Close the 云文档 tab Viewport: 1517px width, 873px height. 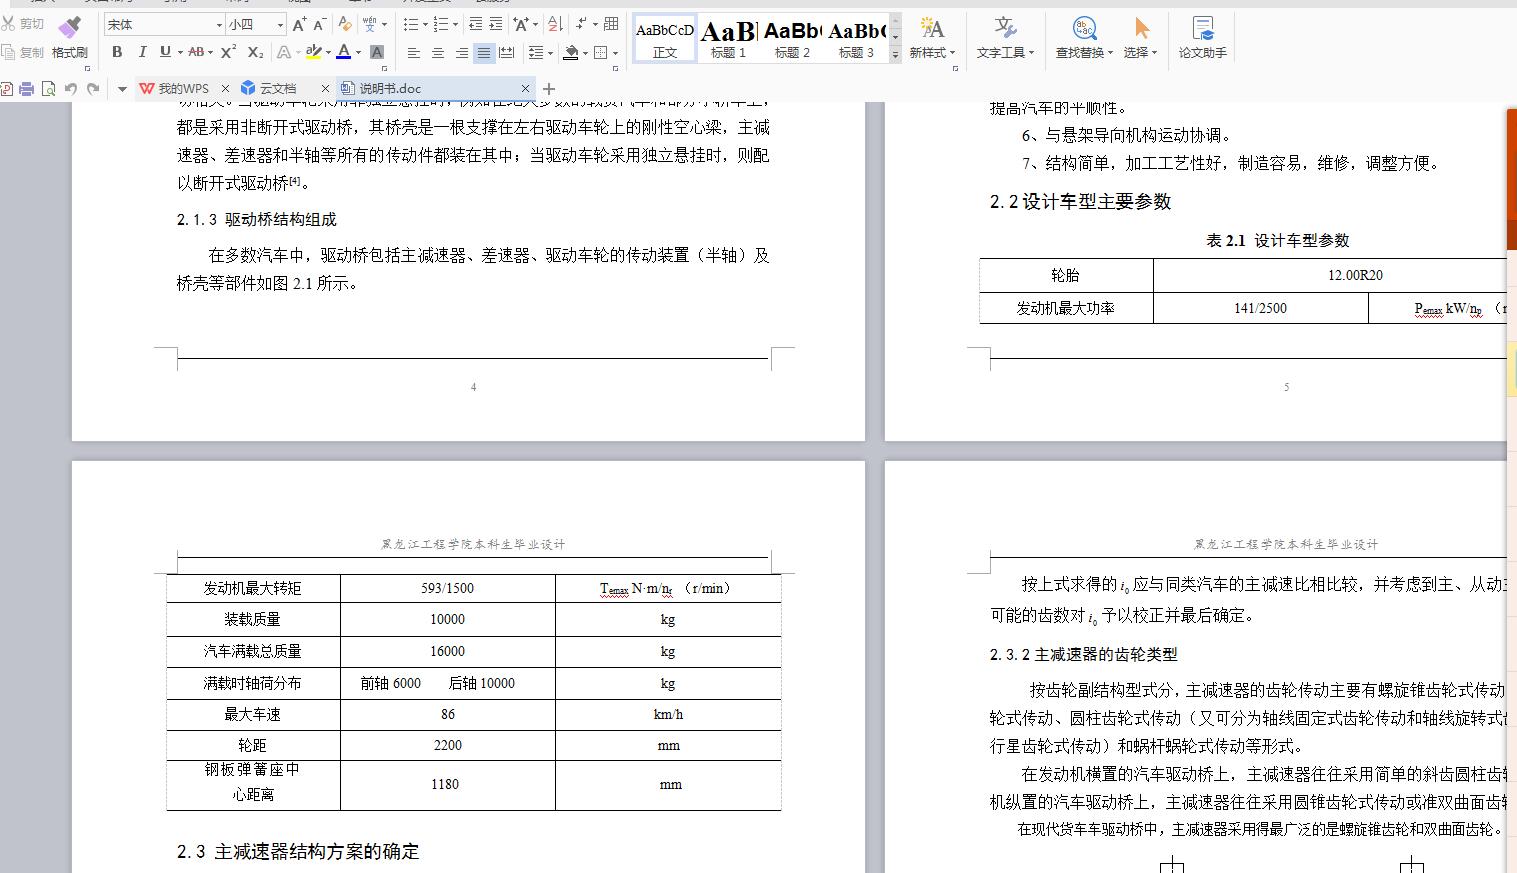(325, 89)
